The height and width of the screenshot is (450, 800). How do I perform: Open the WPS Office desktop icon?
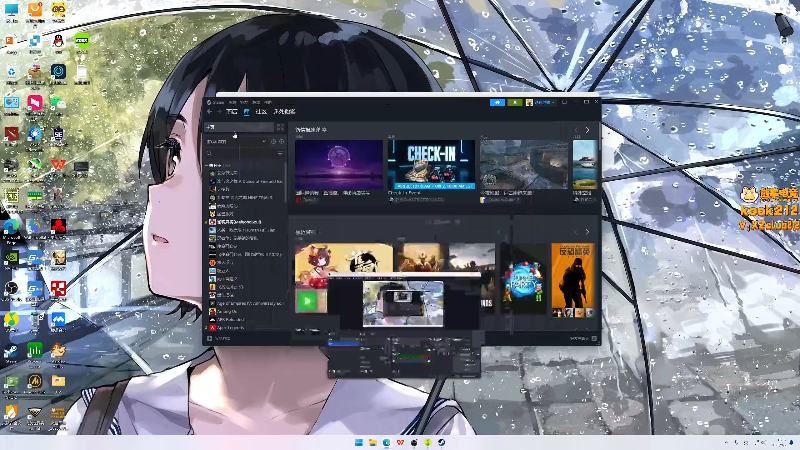point(58,167)
